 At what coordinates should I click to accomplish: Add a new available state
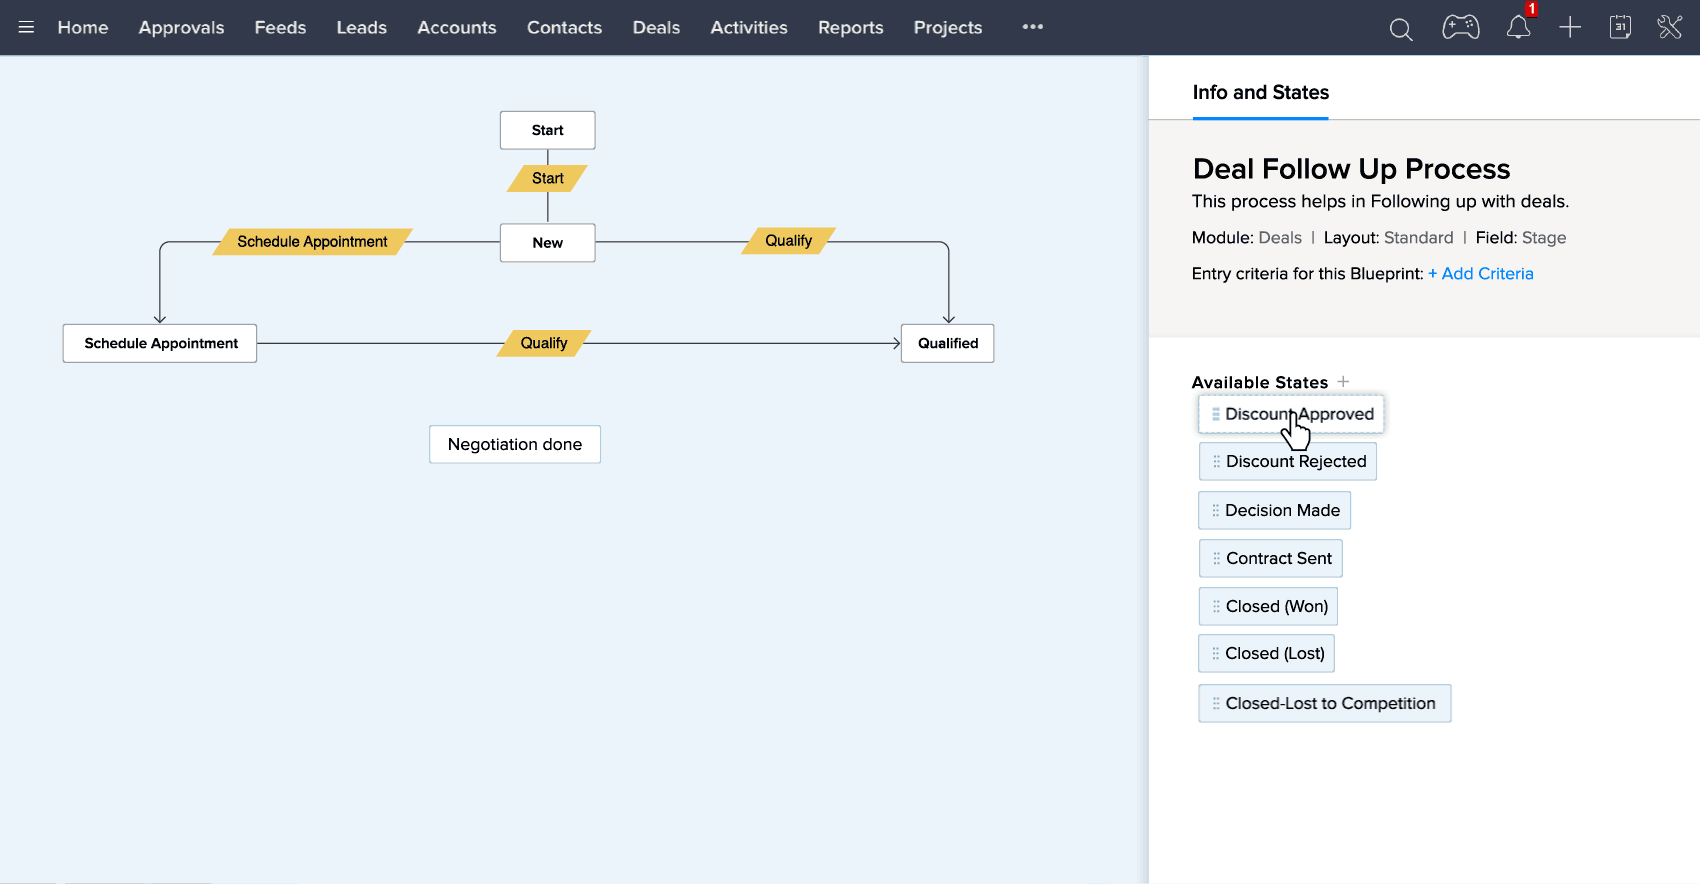tap(1343, 382)
